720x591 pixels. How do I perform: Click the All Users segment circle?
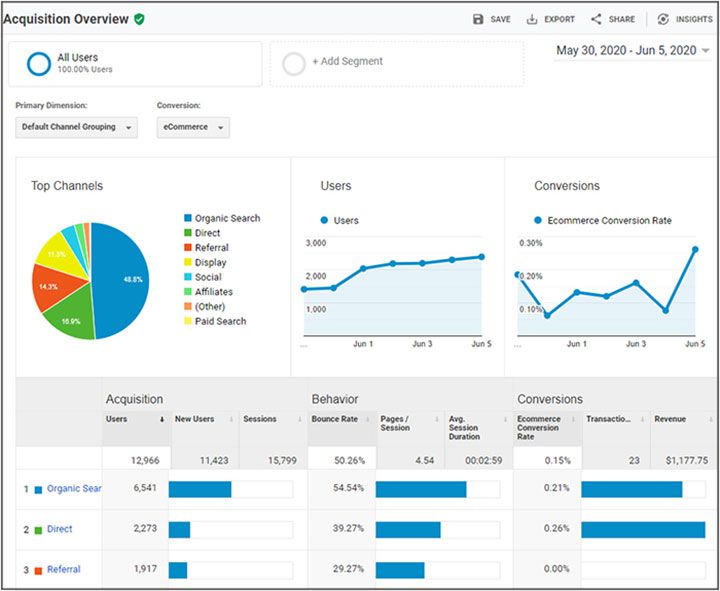pyautogui.click(x=39, y=64)
